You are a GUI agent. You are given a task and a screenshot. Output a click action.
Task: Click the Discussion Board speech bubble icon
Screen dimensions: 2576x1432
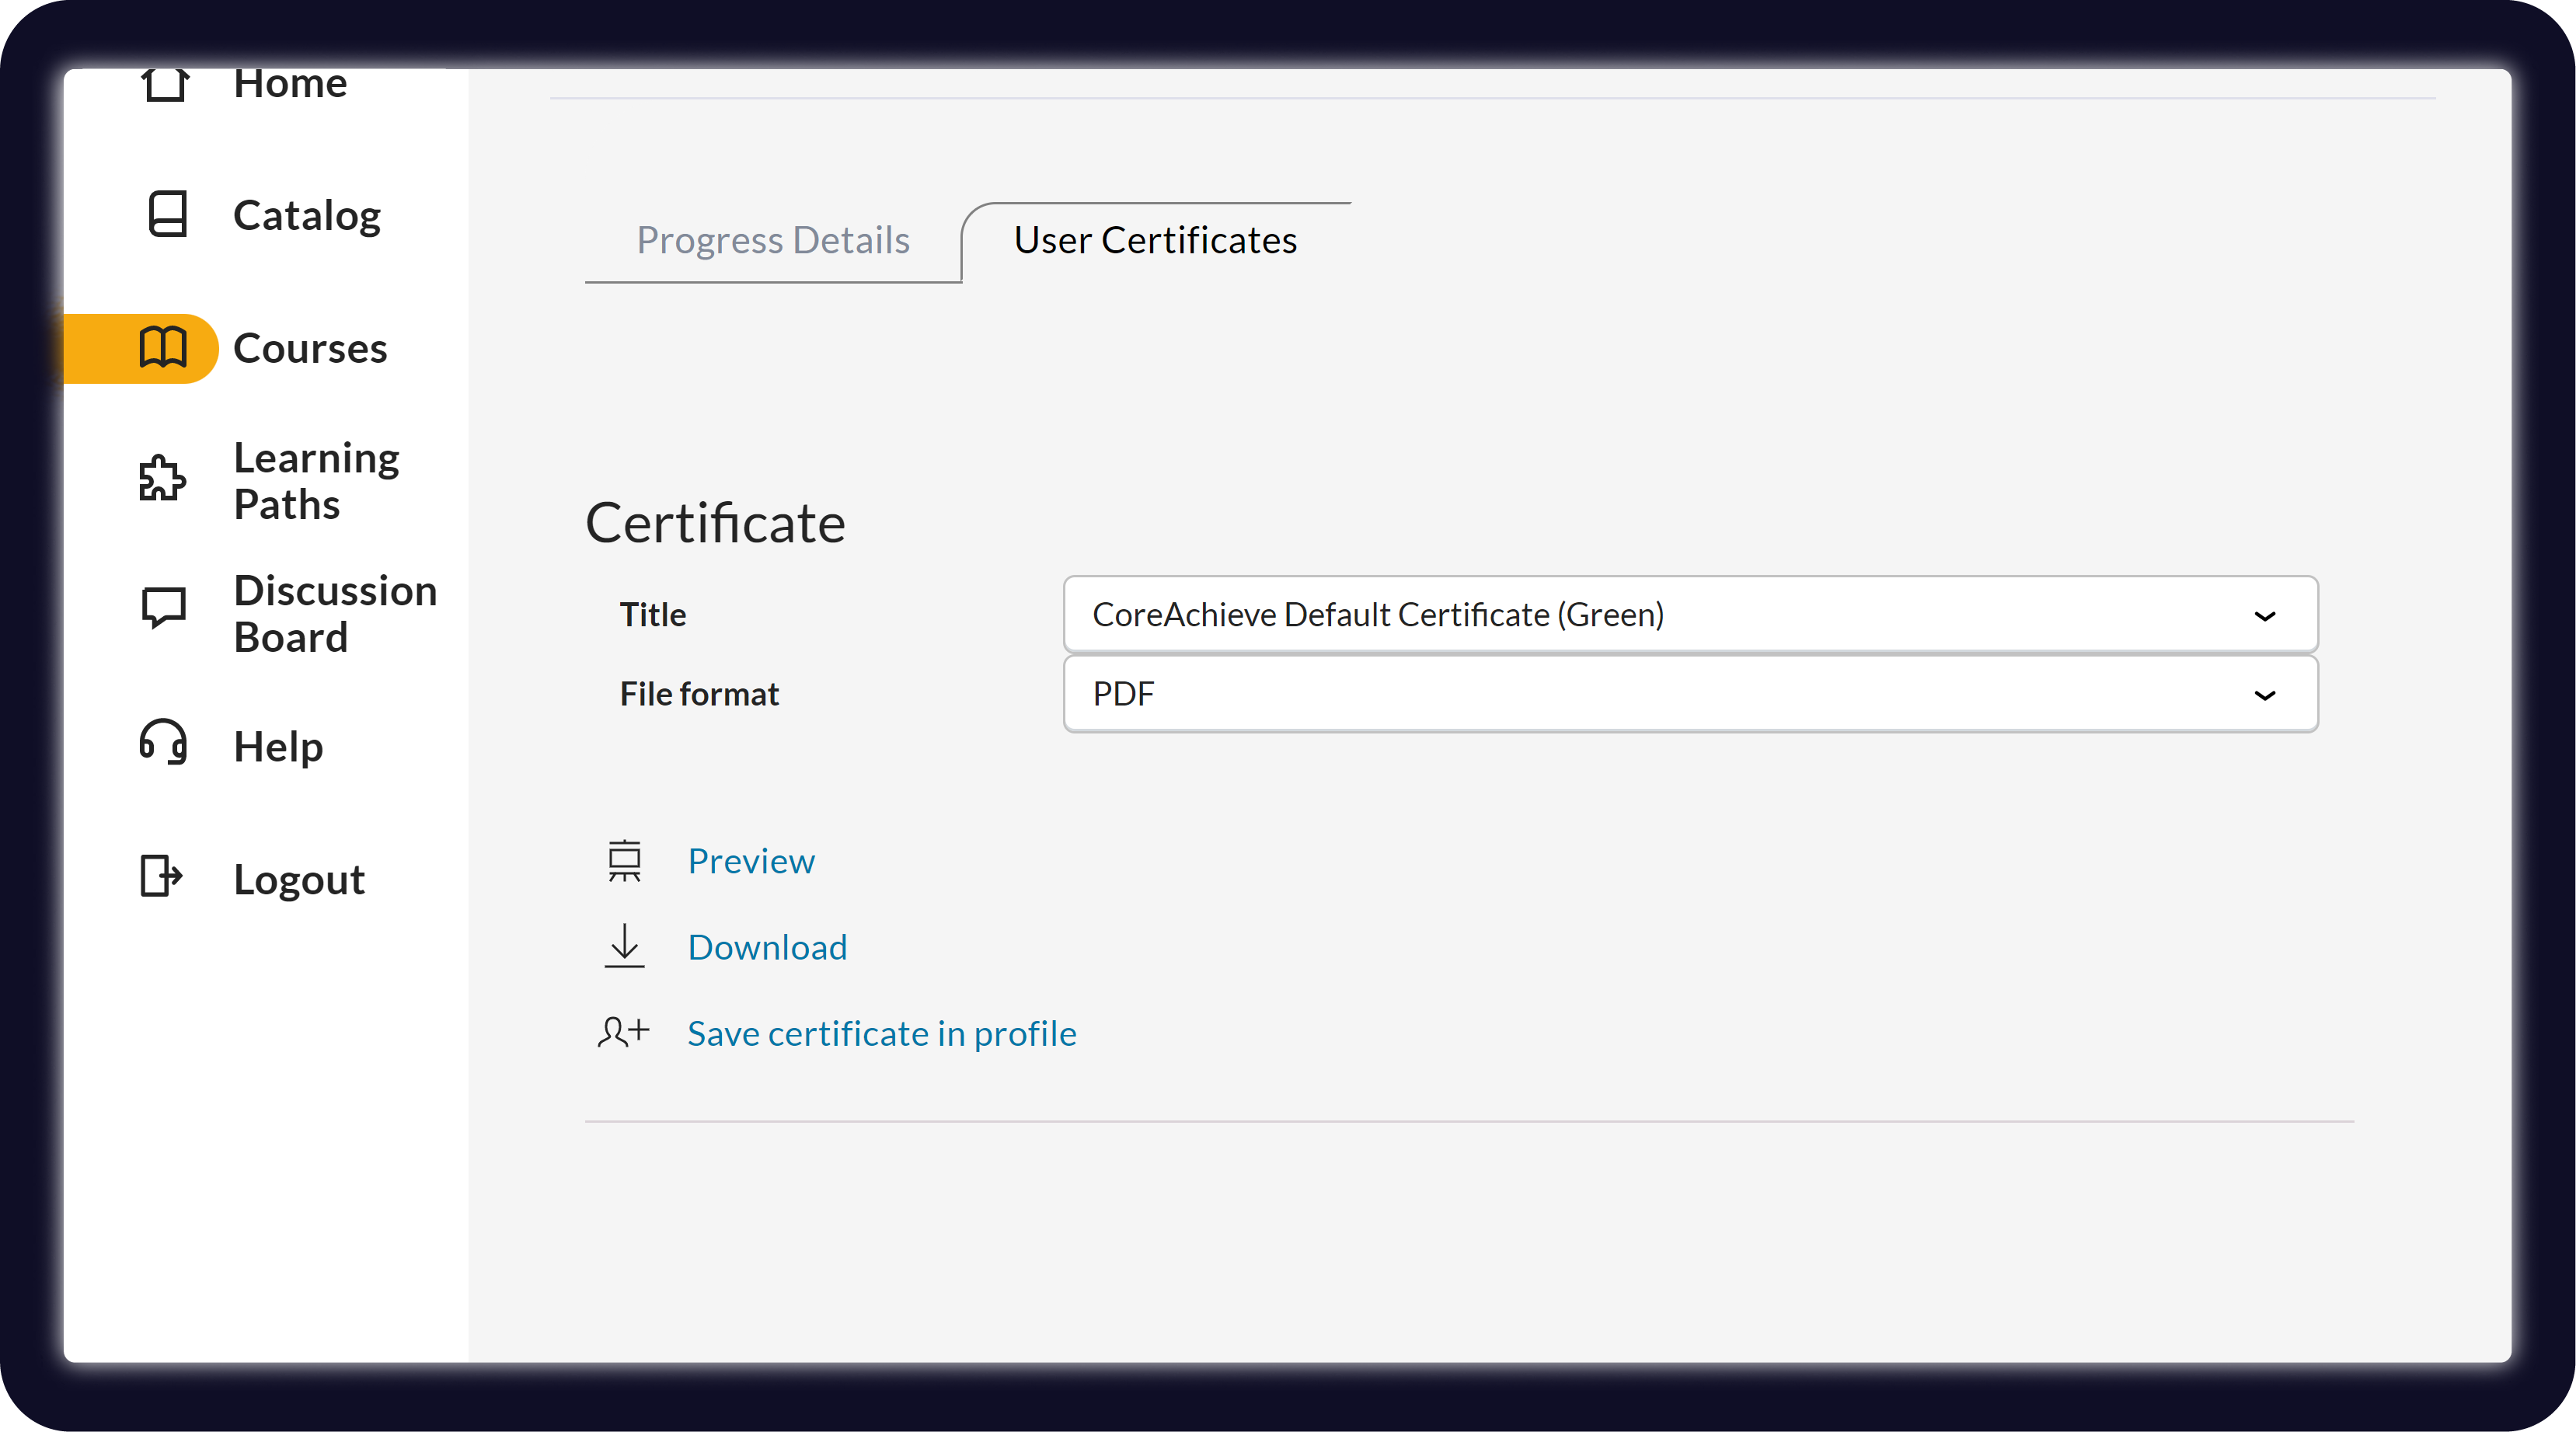click(163, 608)
